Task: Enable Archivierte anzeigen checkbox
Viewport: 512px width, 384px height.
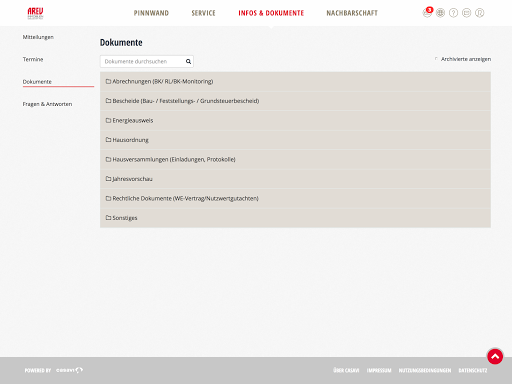Action: point(436,59)
